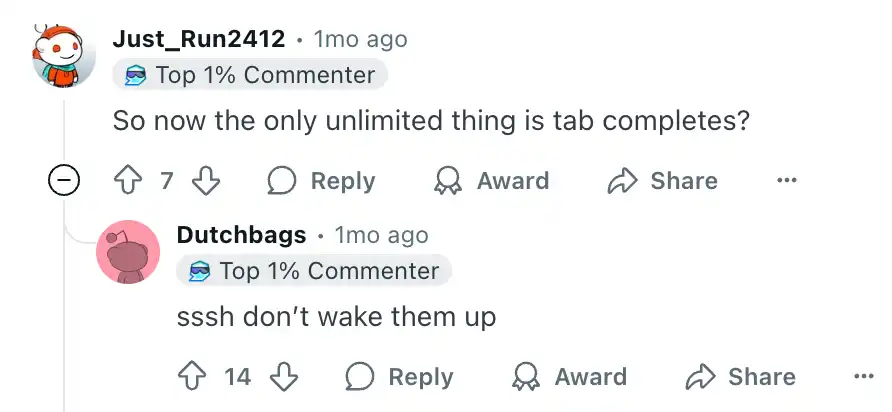Upvote Dutchbags' reply comment
892x412 pixels.
tap(192, 377)
